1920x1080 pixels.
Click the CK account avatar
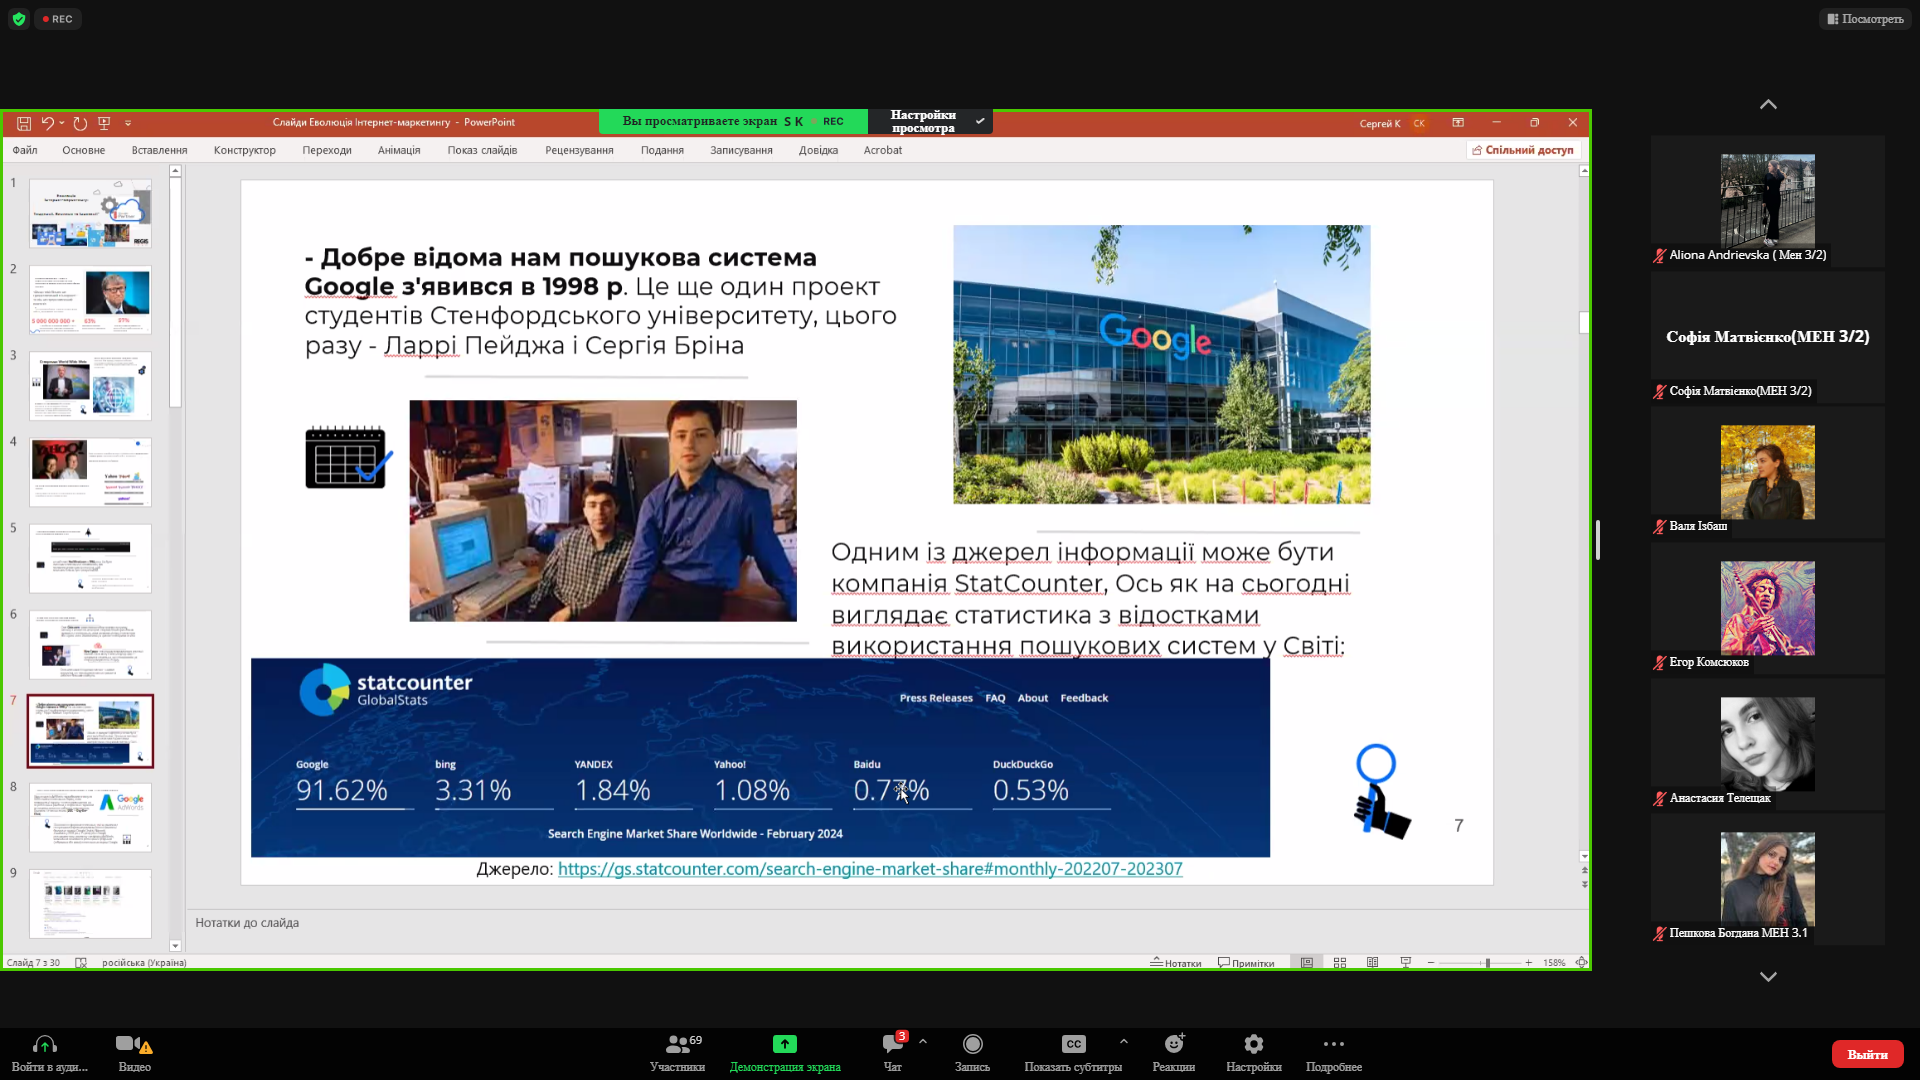pyautogui.click(x=1418, y=124)
